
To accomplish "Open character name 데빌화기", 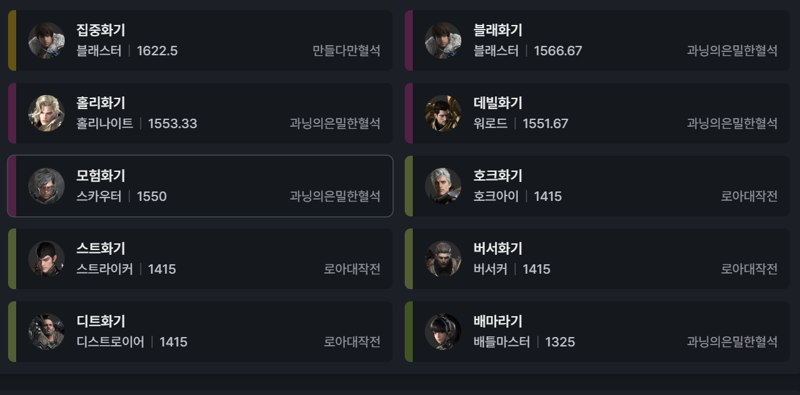I will tap(497, 103).
